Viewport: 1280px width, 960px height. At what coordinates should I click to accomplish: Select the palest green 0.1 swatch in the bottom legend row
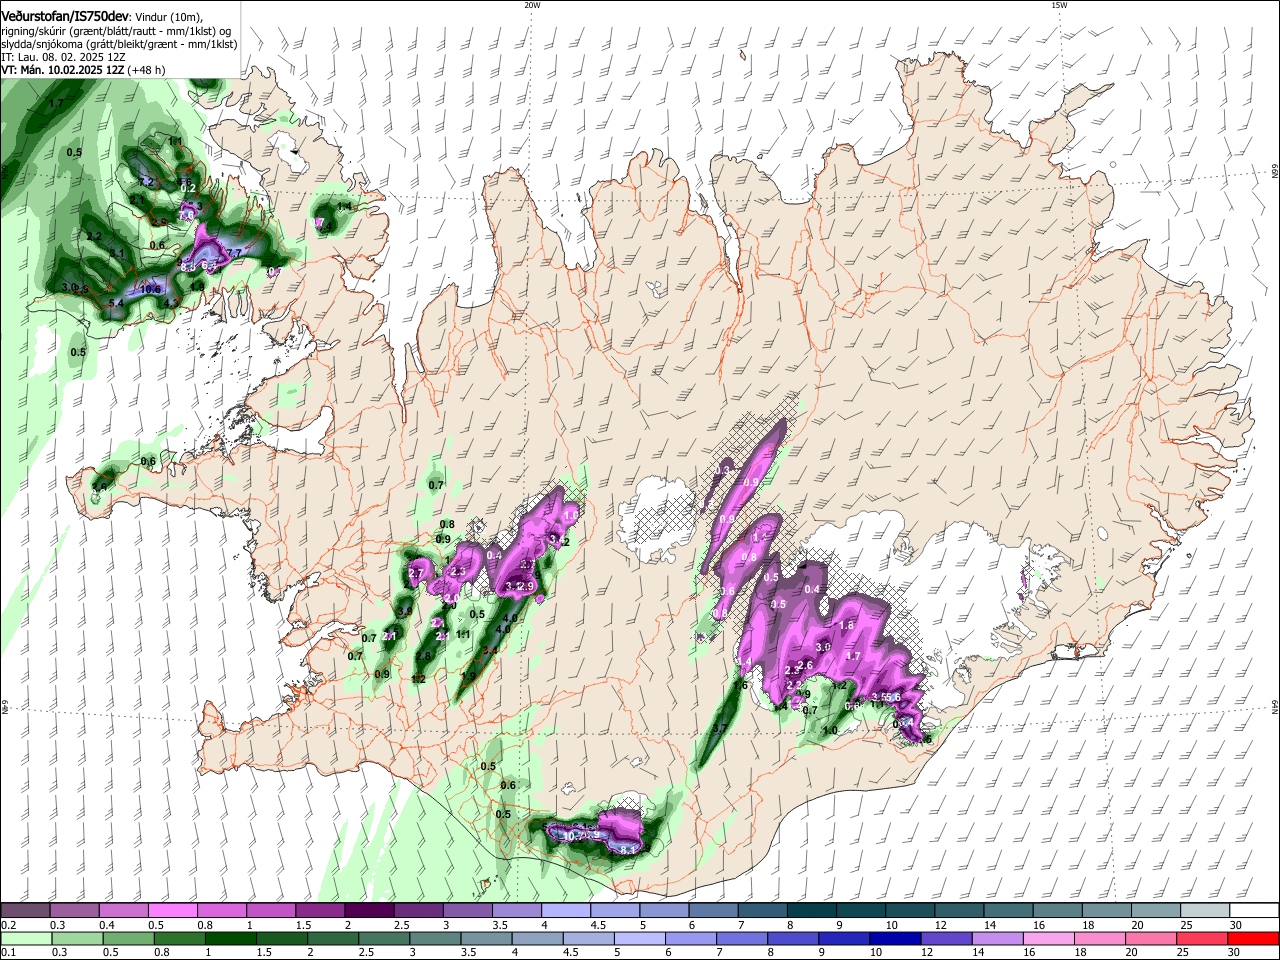[26, 938]
